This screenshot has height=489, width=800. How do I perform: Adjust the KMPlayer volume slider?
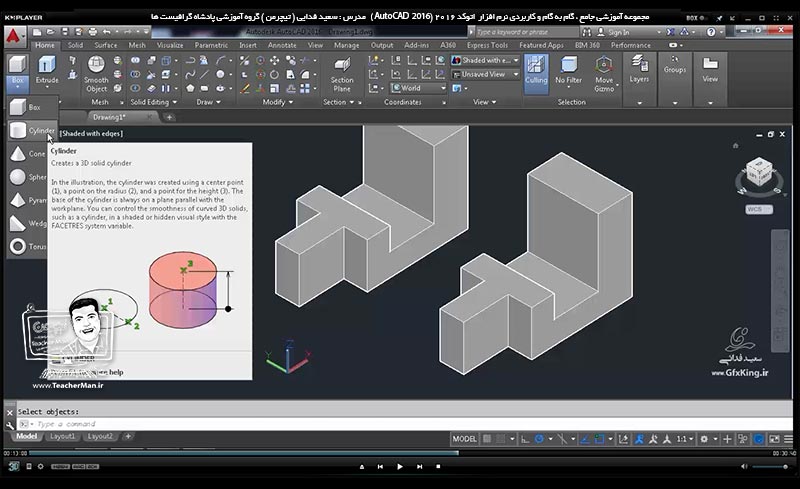tap(770, 467)
